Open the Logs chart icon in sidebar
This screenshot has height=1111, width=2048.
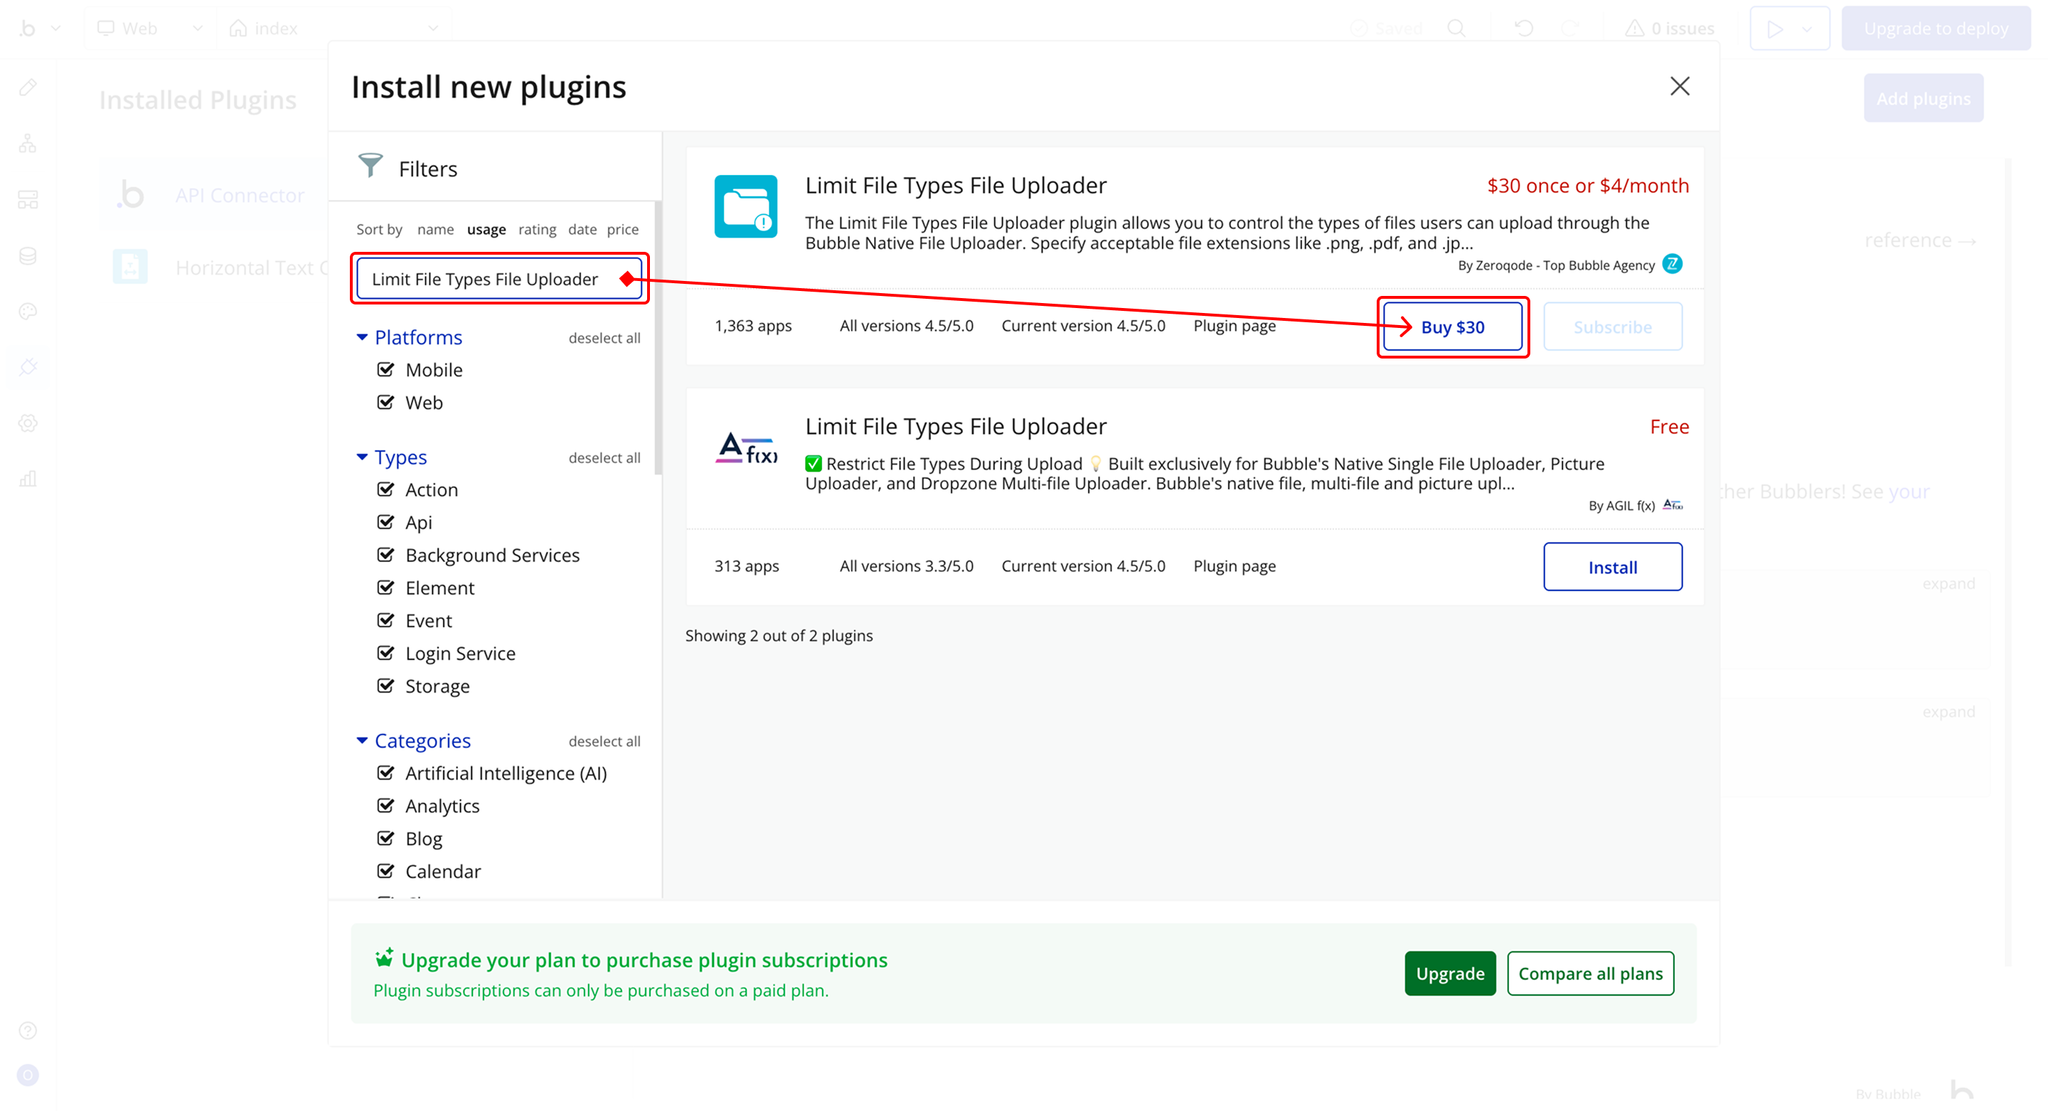[x=28, y=479]
